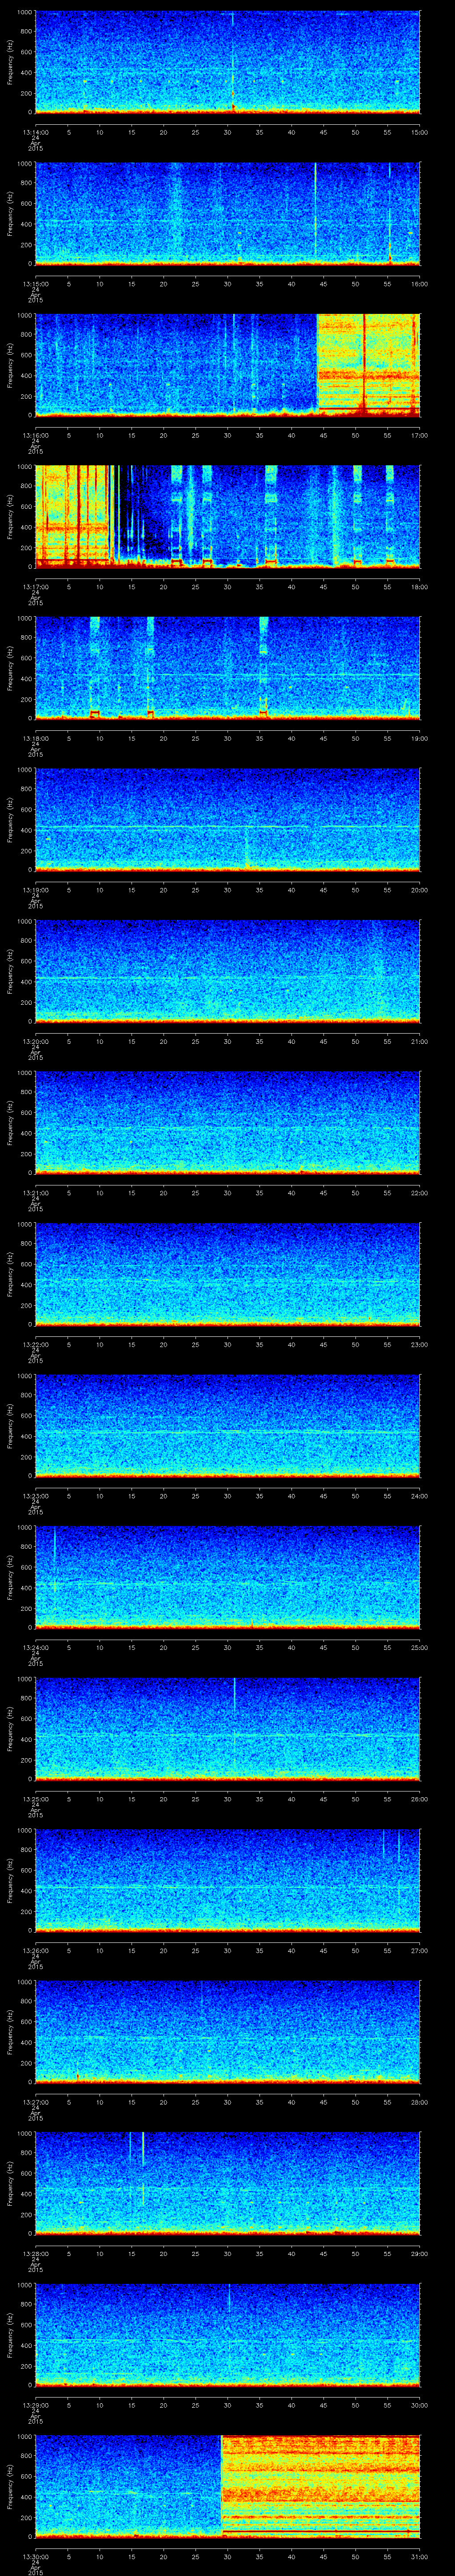Select the spectrogram panel starting at 13:16:00

click(227, 365)
